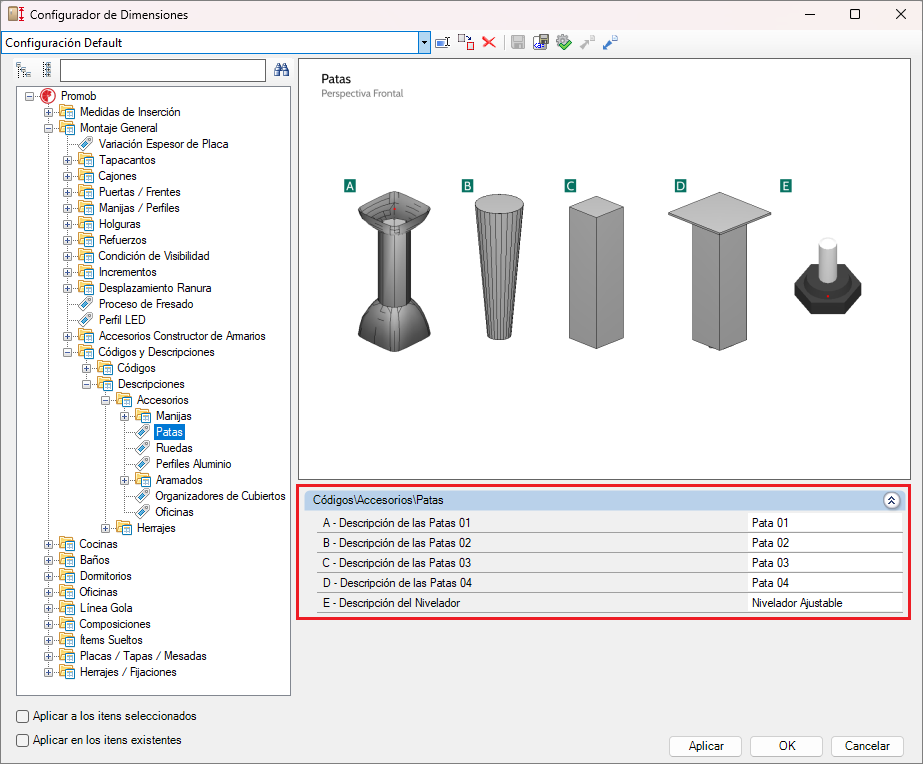Check Aplicar en los itens existentes

(x=22, y=740)
